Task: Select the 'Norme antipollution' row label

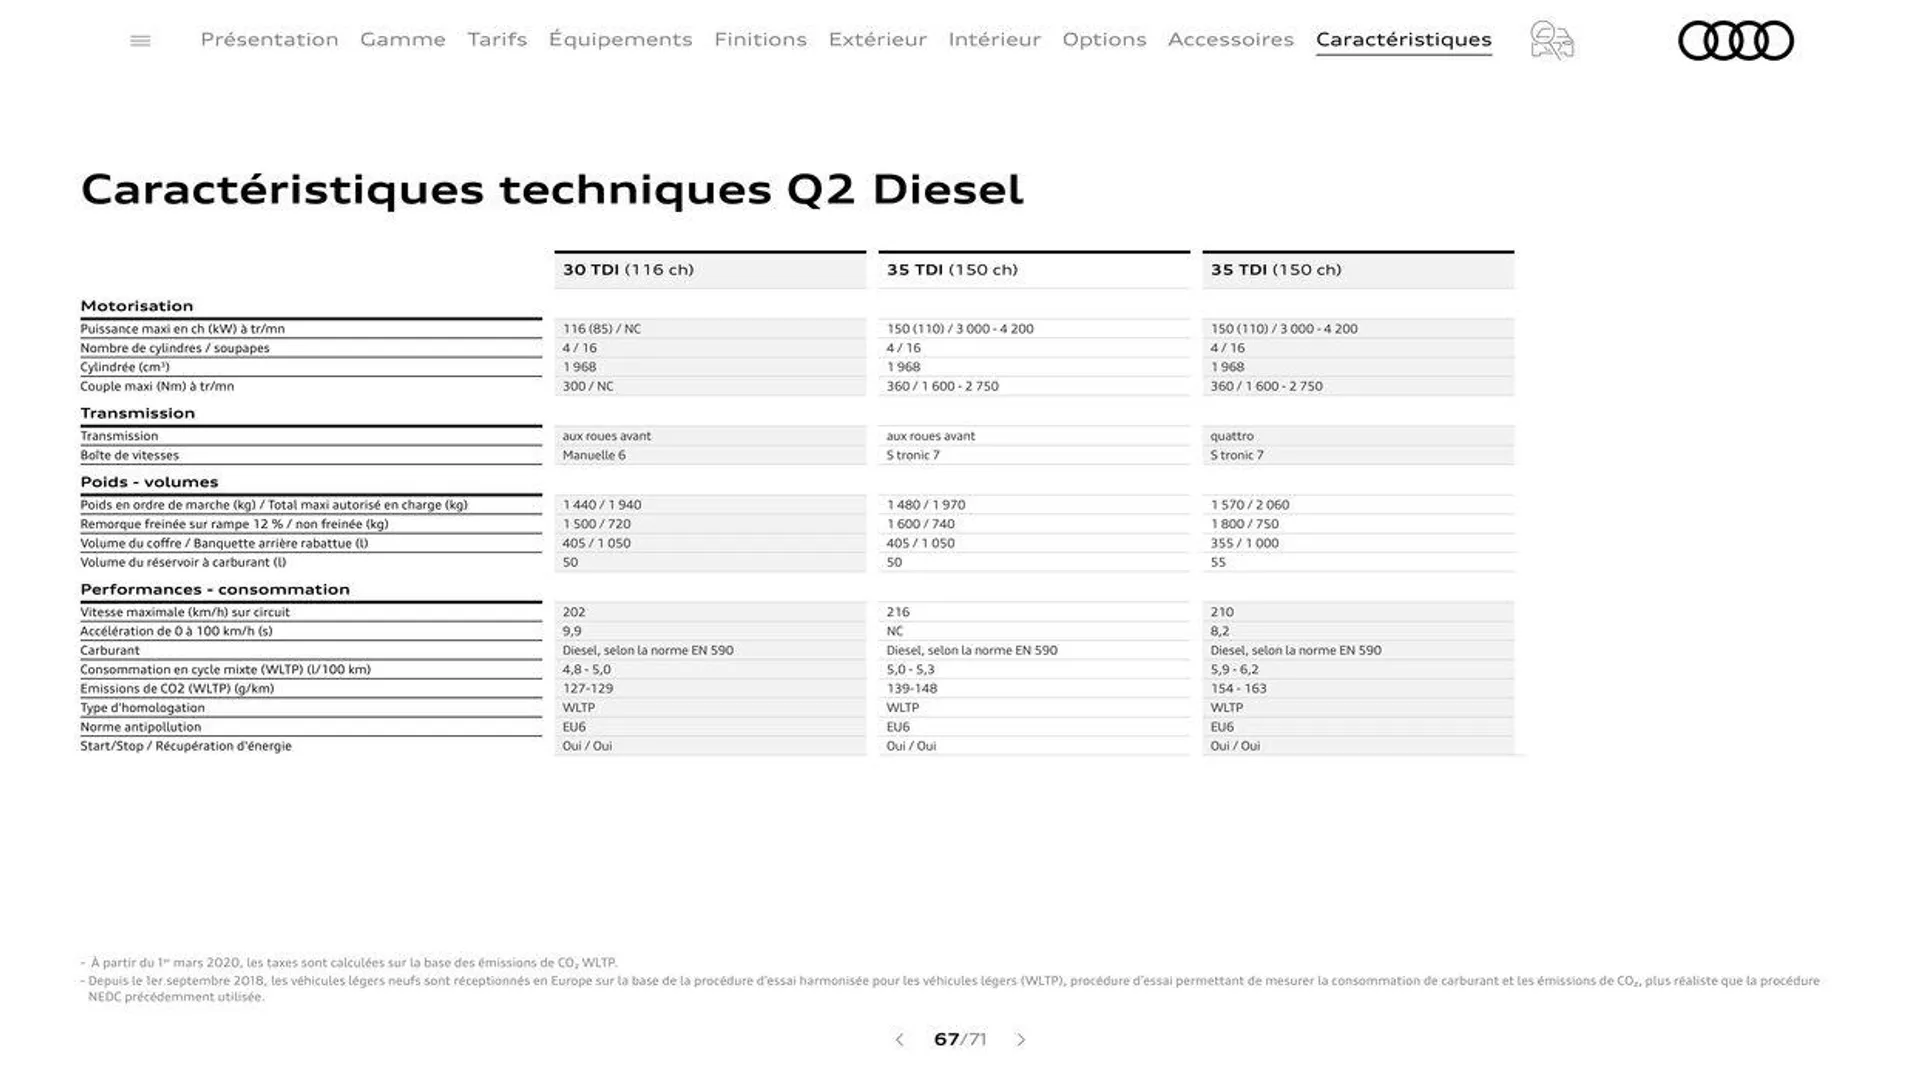Action: [140, 727]
